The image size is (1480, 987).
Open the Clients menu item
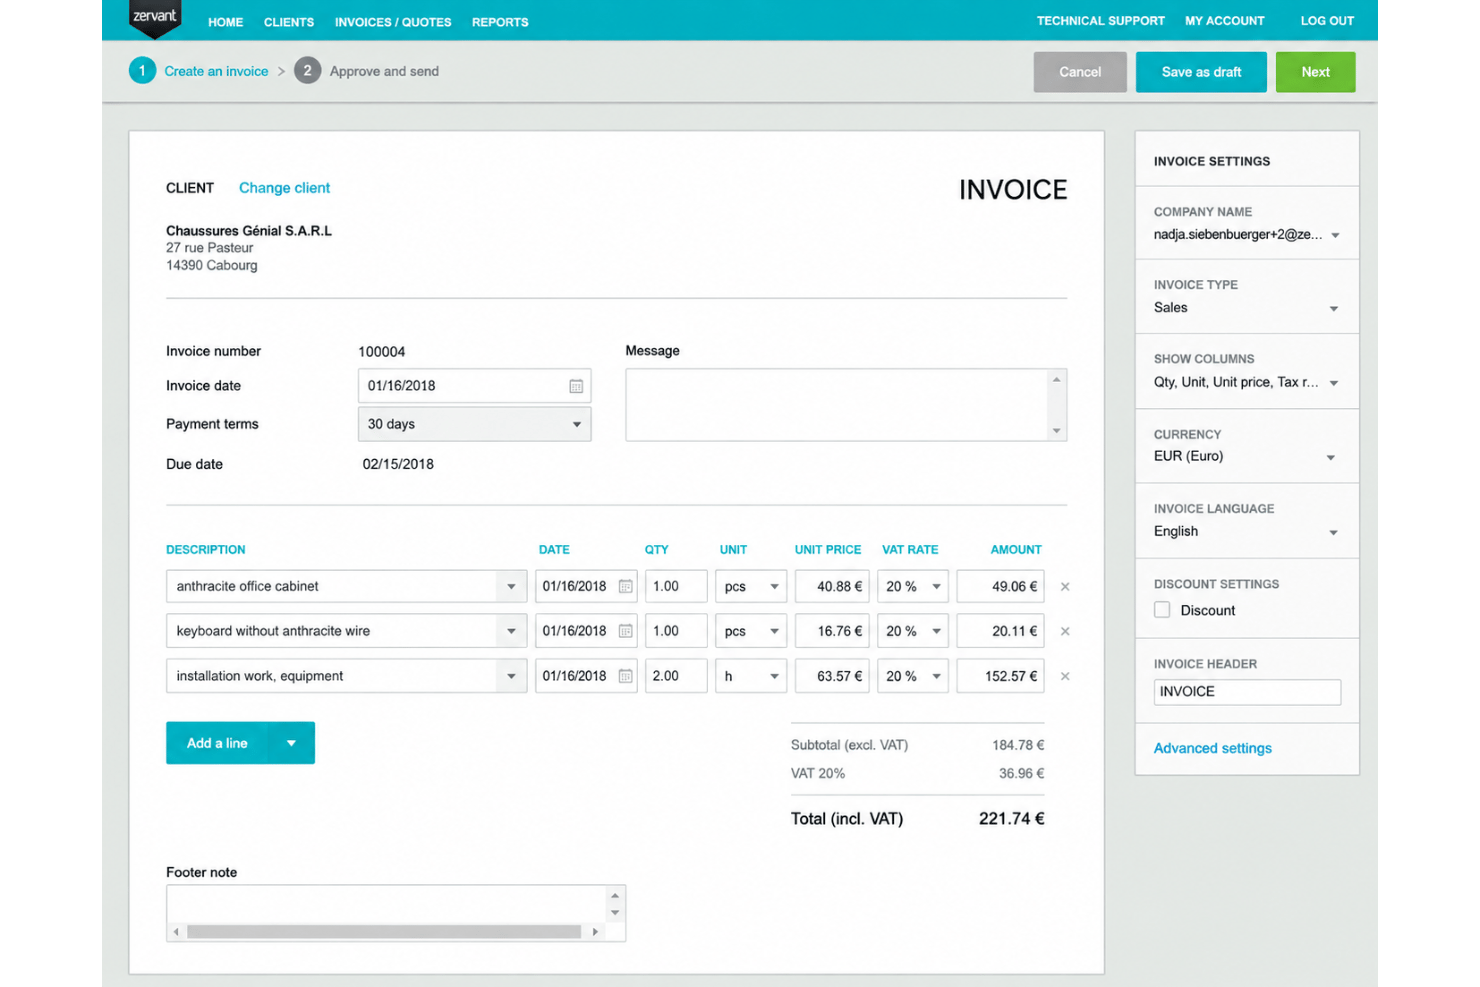pyautogui.click(x=289, y=22)
